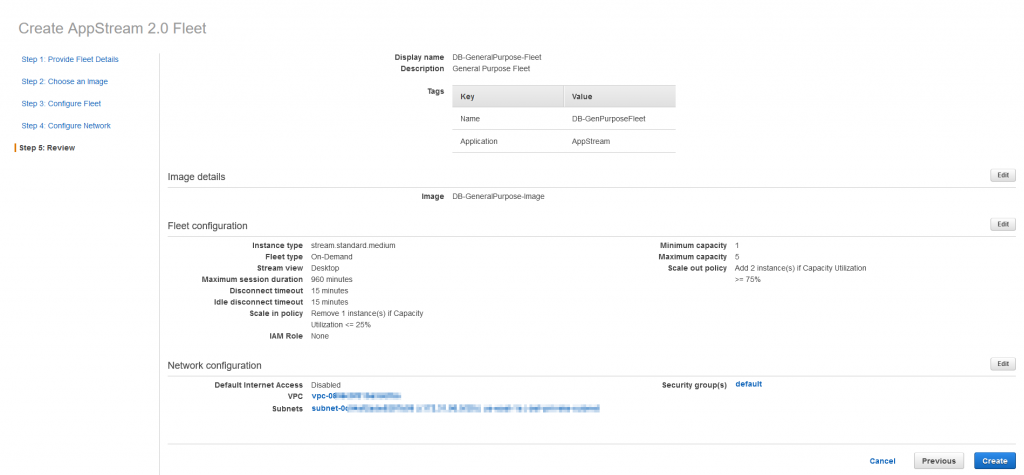Cancel the fleet creation
This screenshot has width=1024, height=475.
pos(882,461)
